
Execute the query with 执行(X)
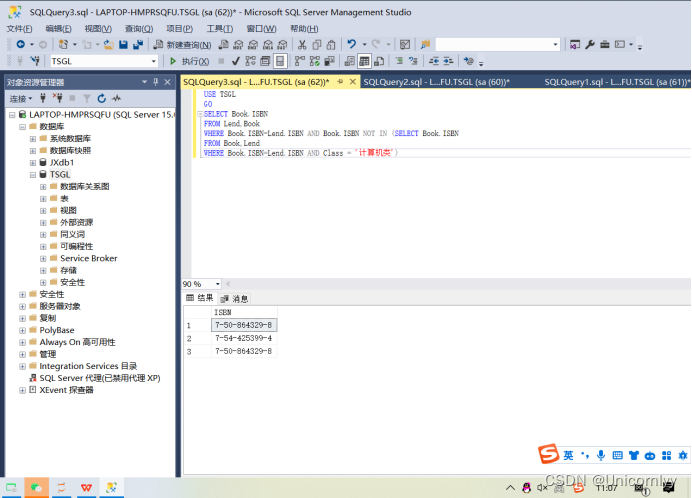(x=189, y=61)
